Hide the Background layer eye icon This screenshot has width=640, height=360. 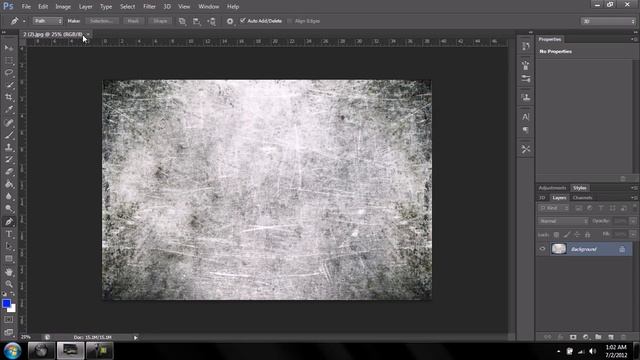542,249
